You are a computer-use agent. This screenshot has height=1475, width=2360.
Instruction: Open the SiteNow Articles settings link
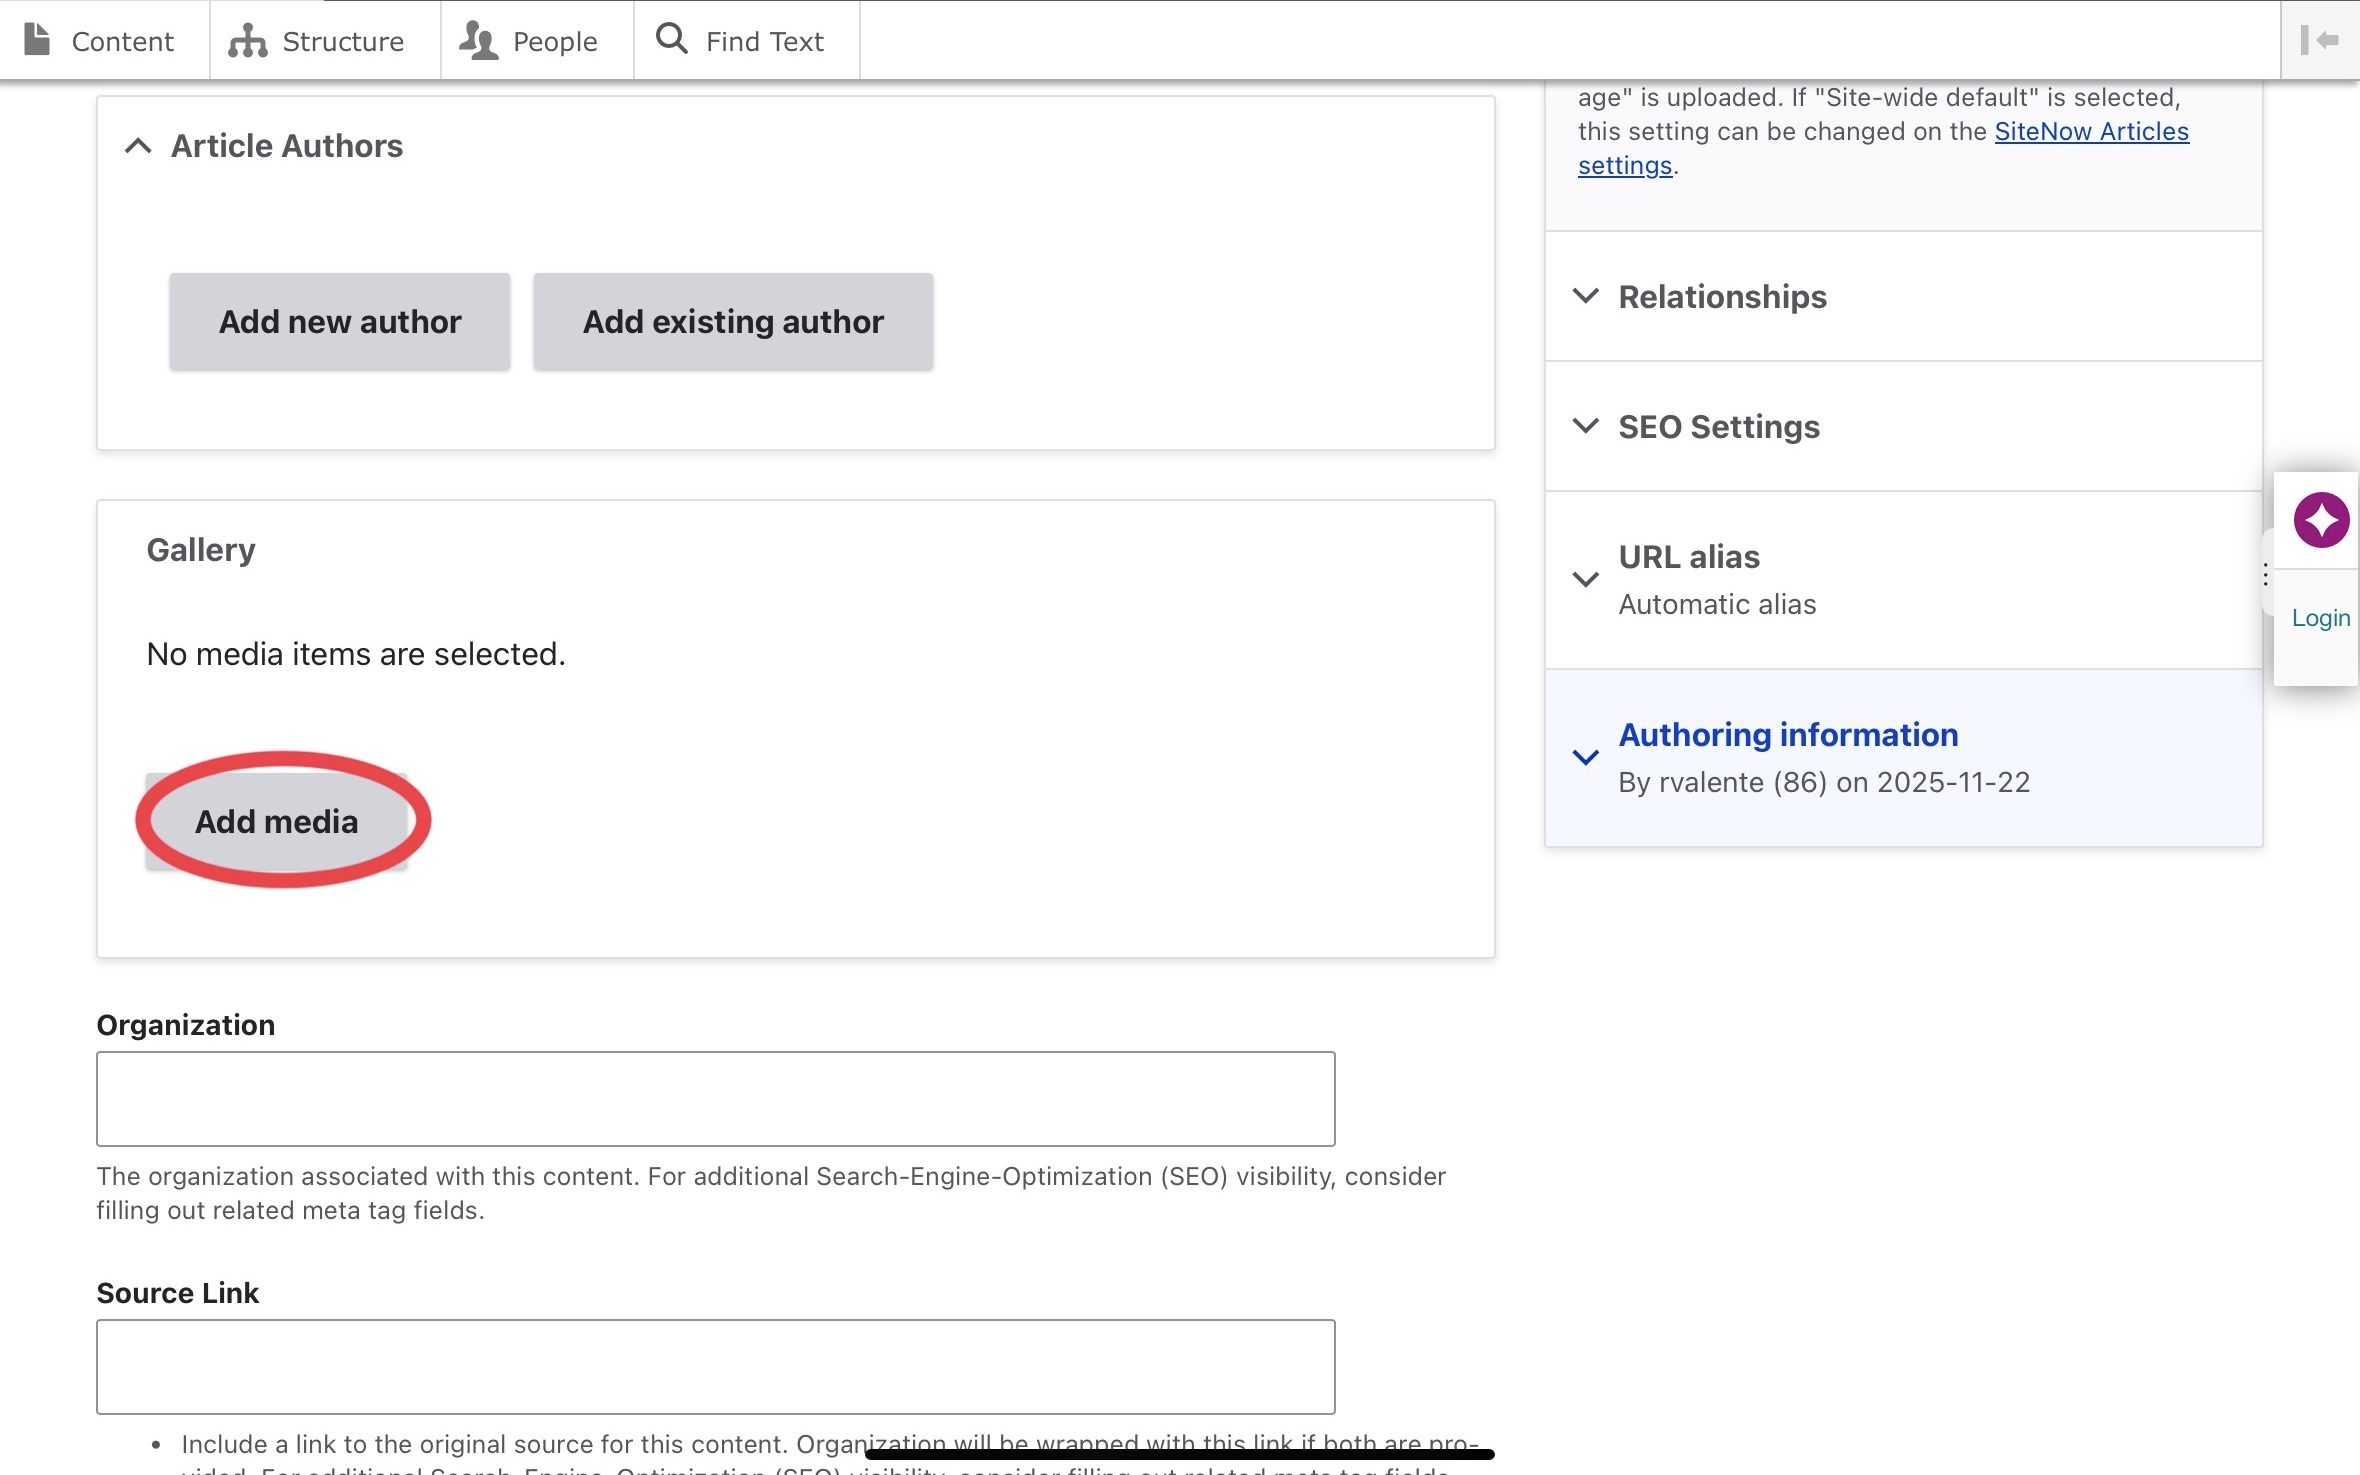tap(2091, 132)
